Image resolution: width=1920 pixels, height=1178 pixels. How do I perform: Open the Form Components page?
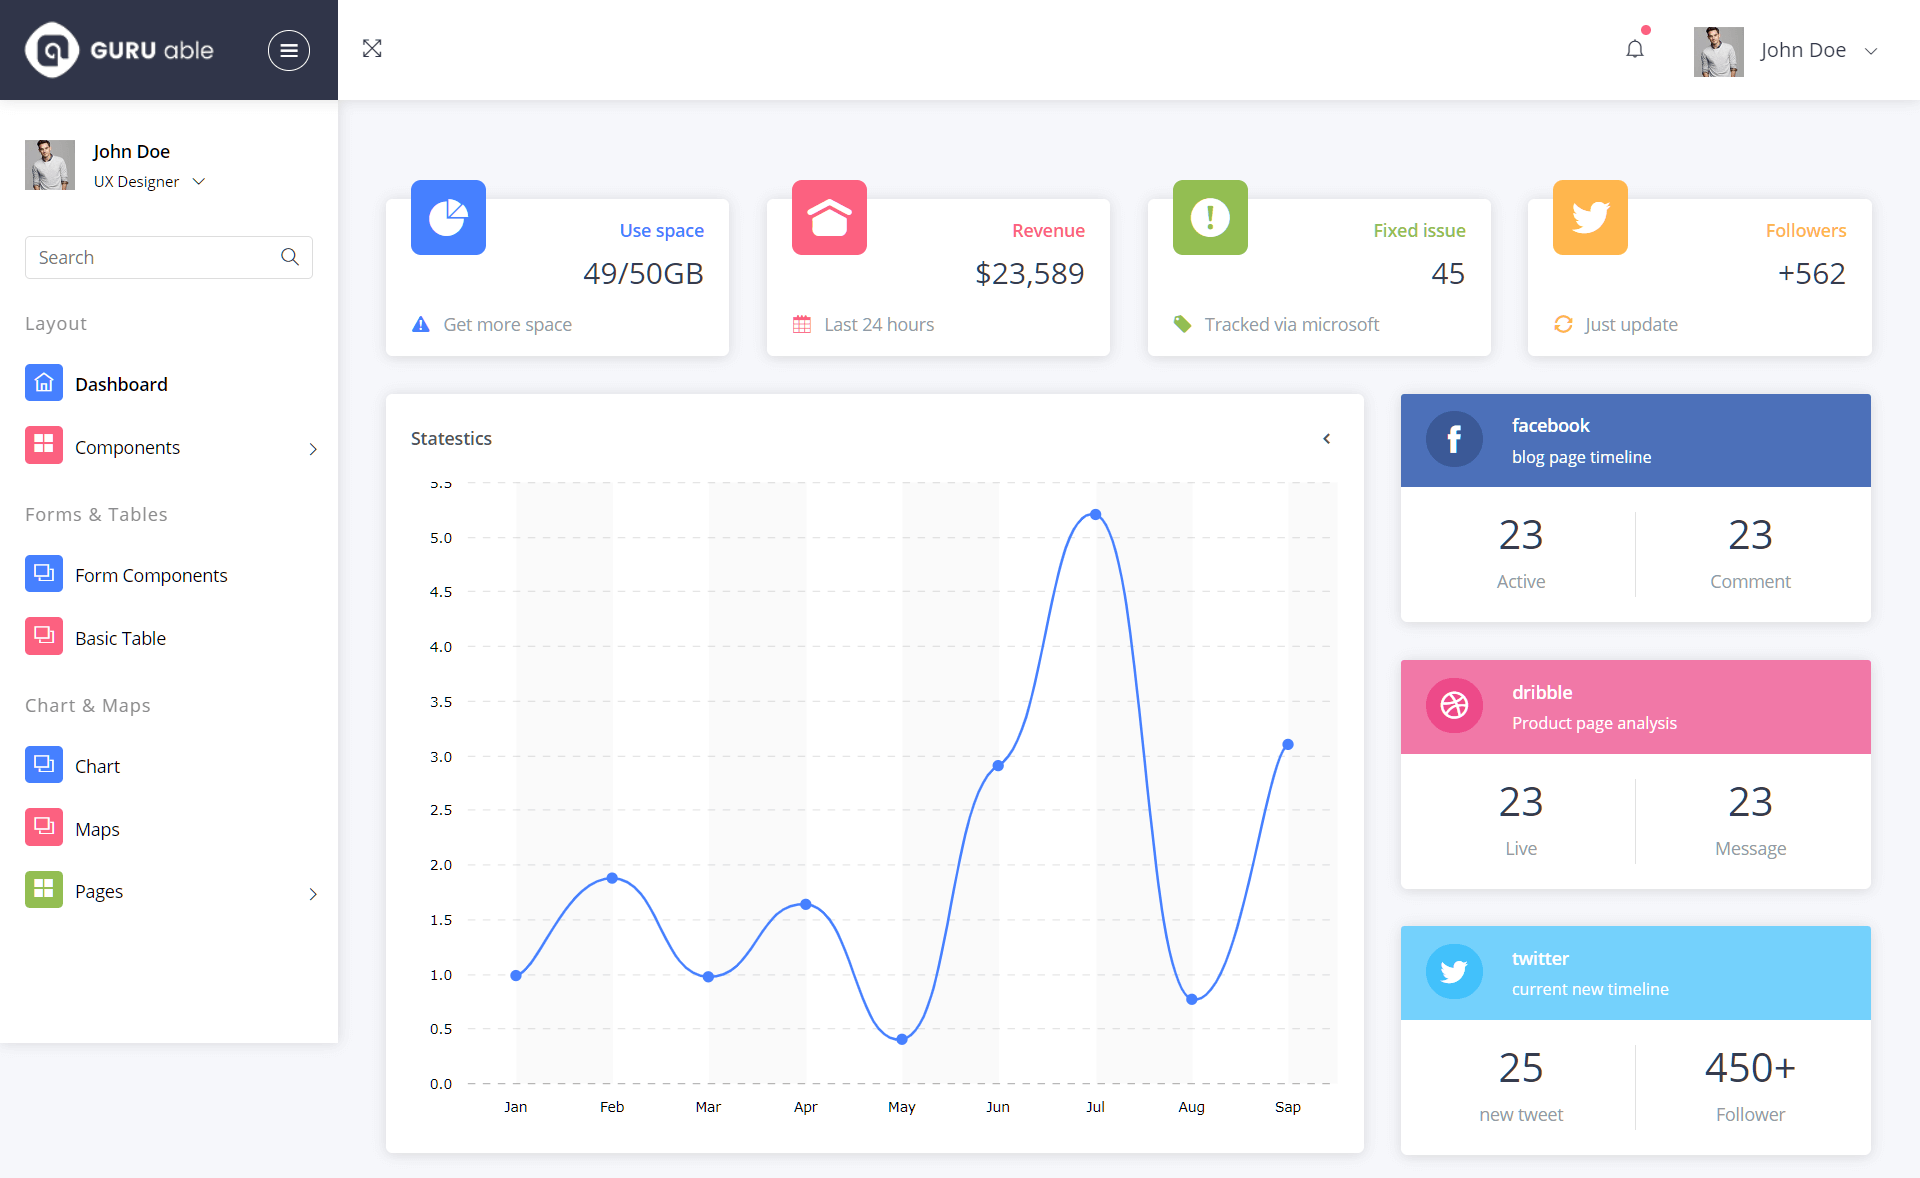151,575
